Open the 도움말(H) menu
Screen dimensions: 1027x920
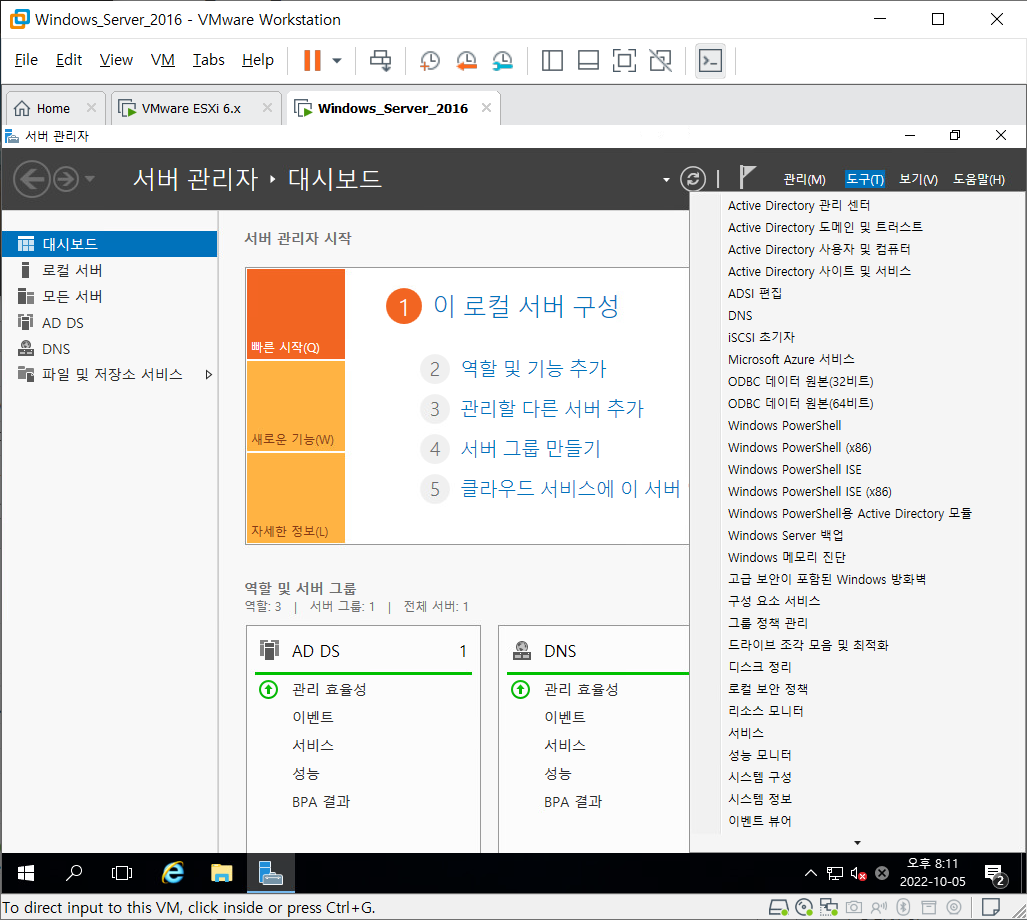979,179
